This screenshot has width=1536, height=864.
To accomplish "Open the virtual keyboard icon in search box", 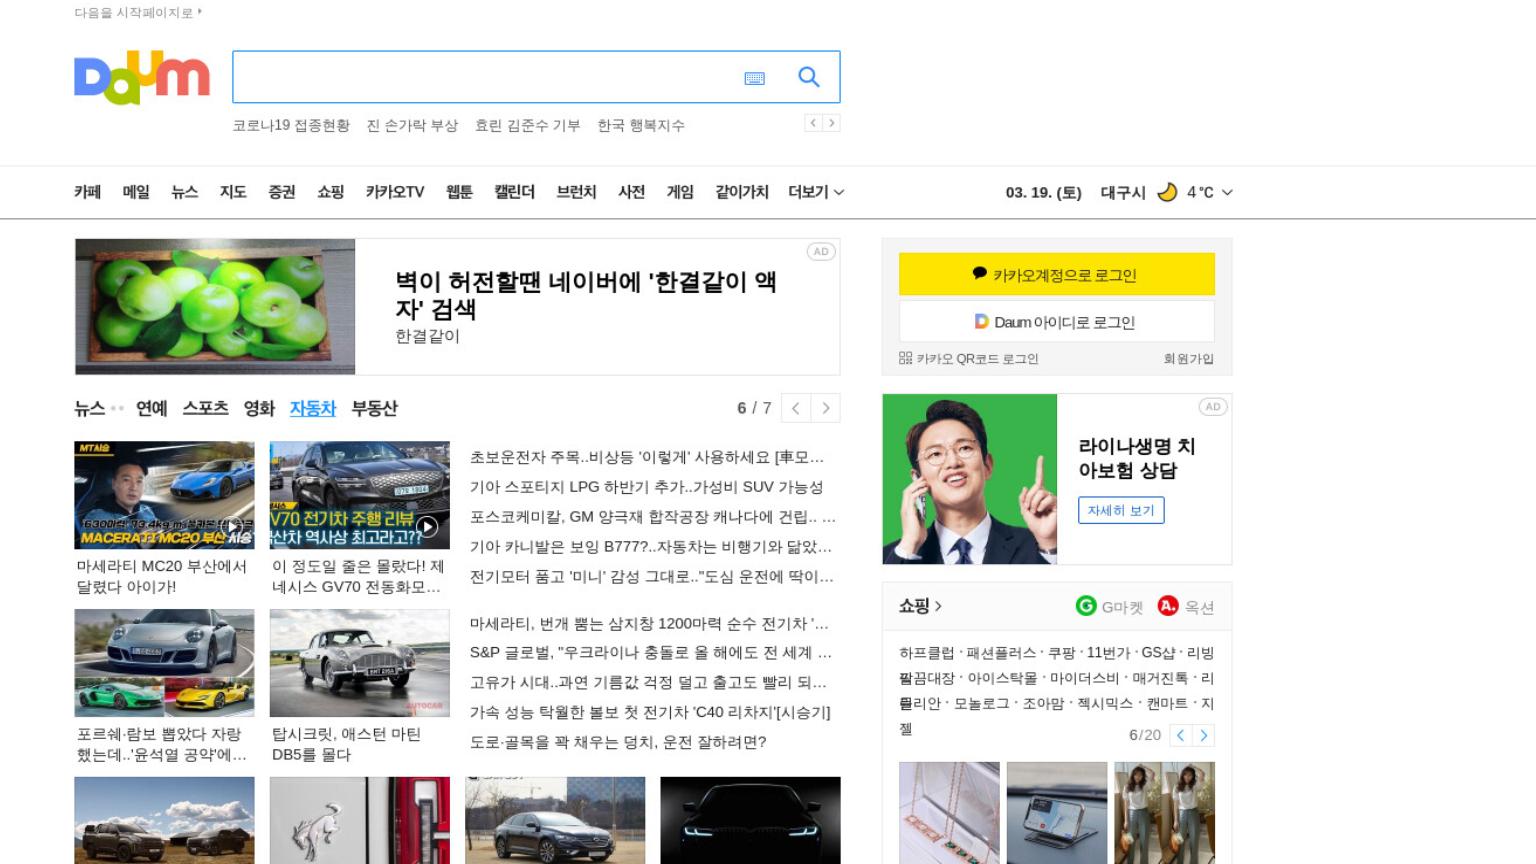I will (x=755, y=78).
